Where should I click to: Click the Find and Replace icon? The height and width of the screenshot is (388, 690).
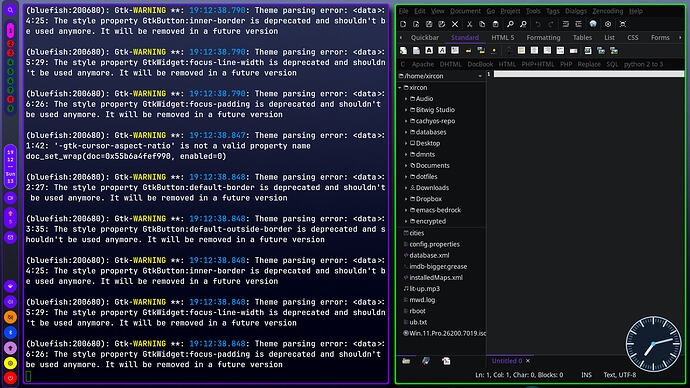[523, 24]
